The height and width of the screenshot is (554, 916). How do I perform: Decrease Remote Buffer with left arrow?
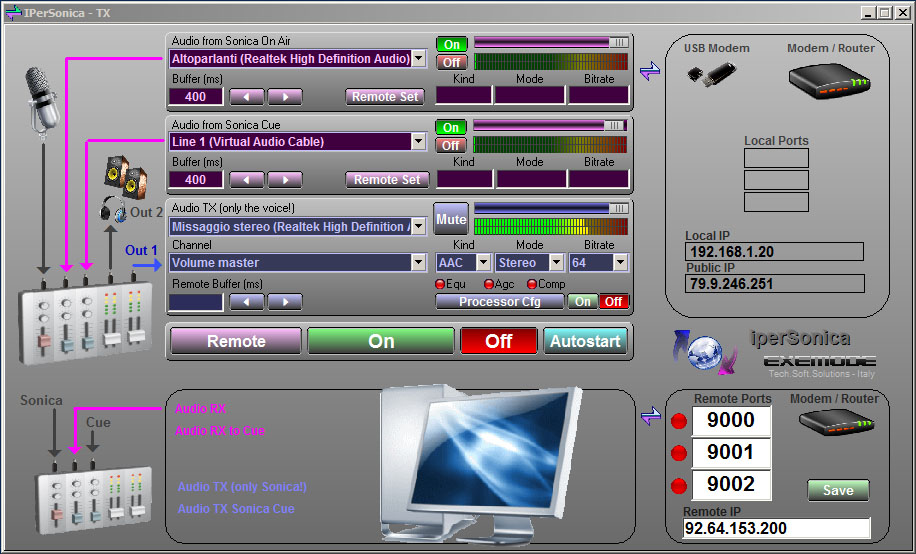(x=247, y=302)
